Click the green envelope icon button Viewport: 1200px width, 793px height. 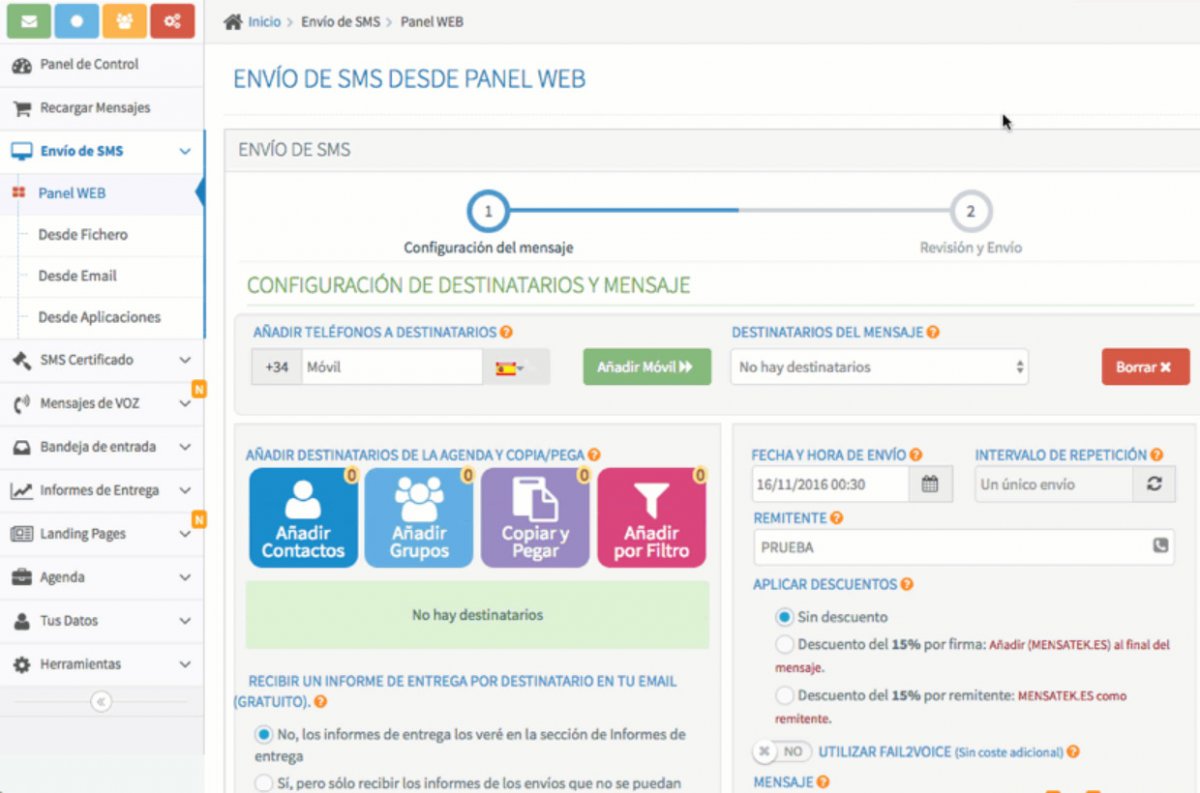coord(28,21)
